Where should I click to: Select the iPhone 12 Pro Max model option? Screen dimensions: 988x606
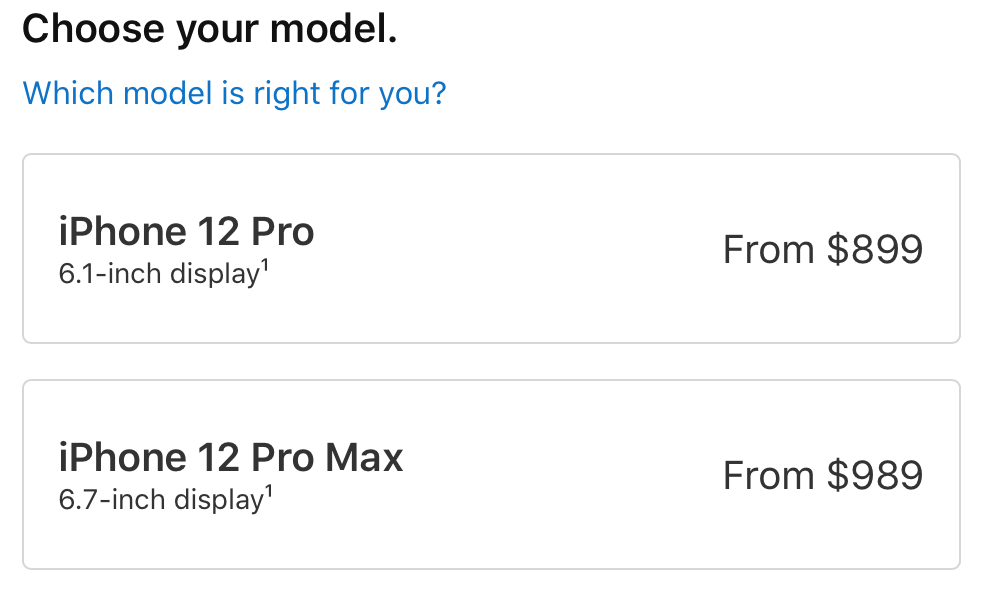point(490,474)
